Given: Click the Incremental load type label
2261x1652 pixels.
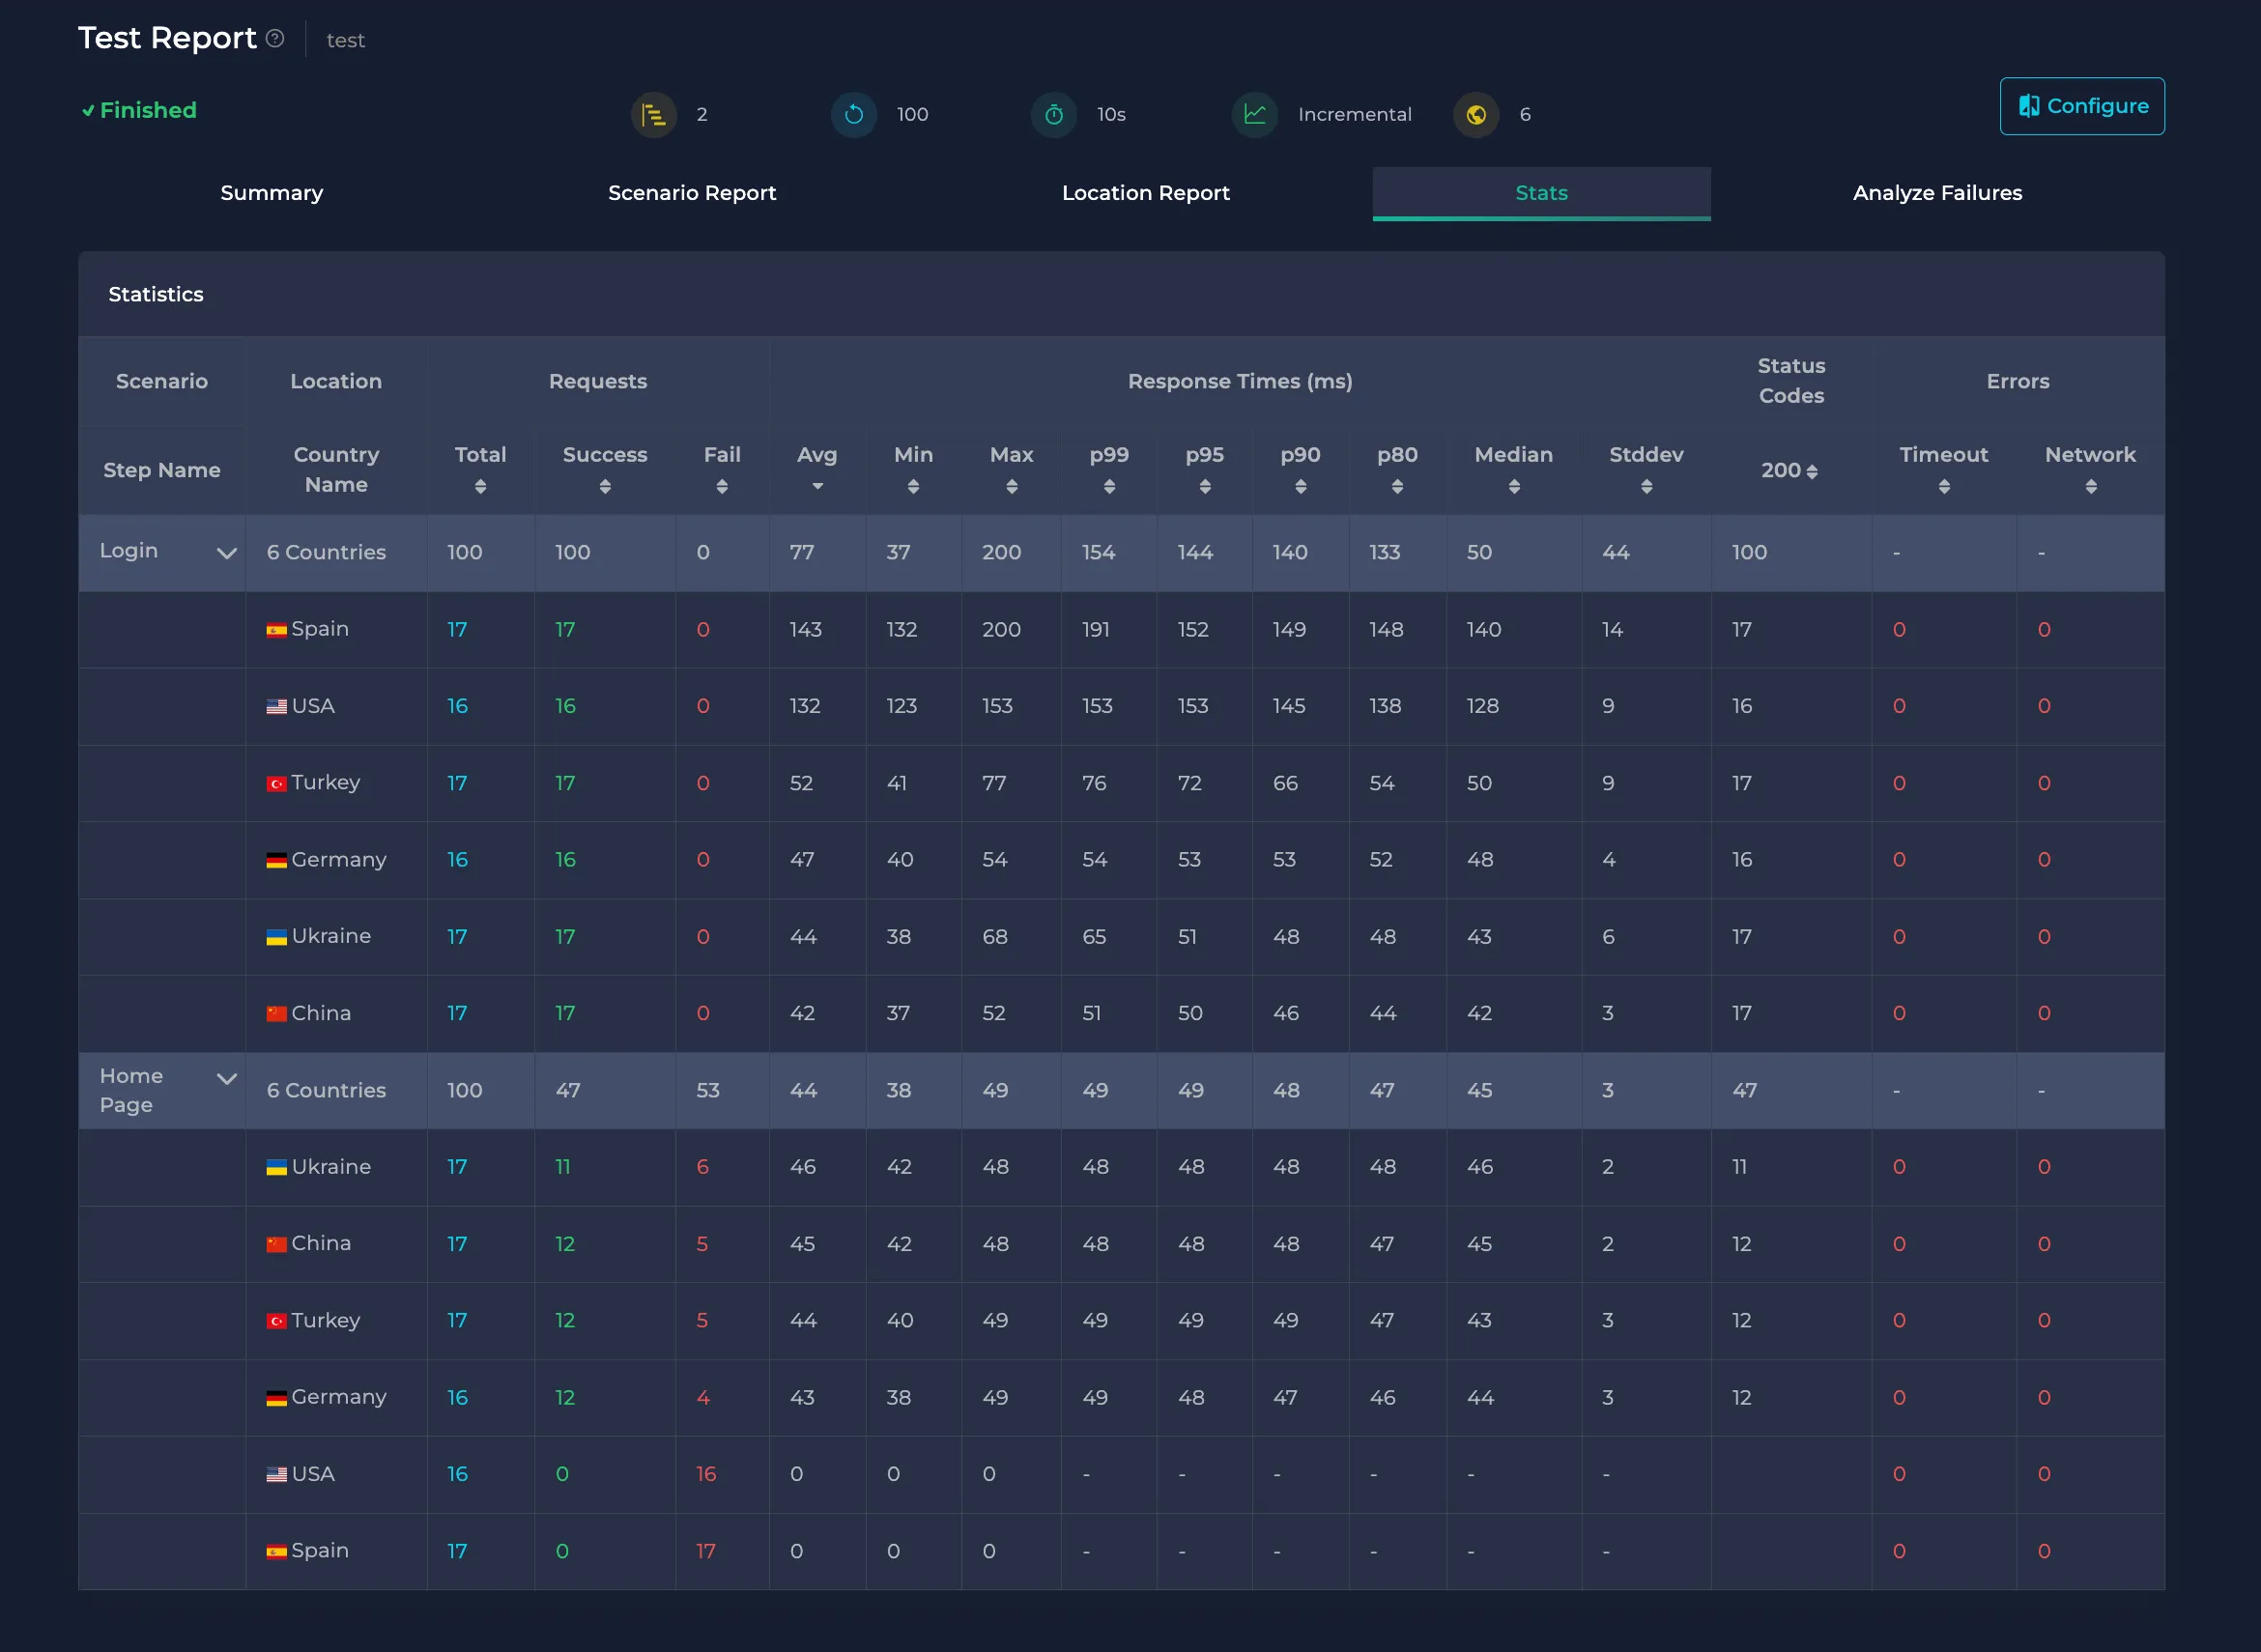Looking at the screenshot, I should coord(1355,115).
